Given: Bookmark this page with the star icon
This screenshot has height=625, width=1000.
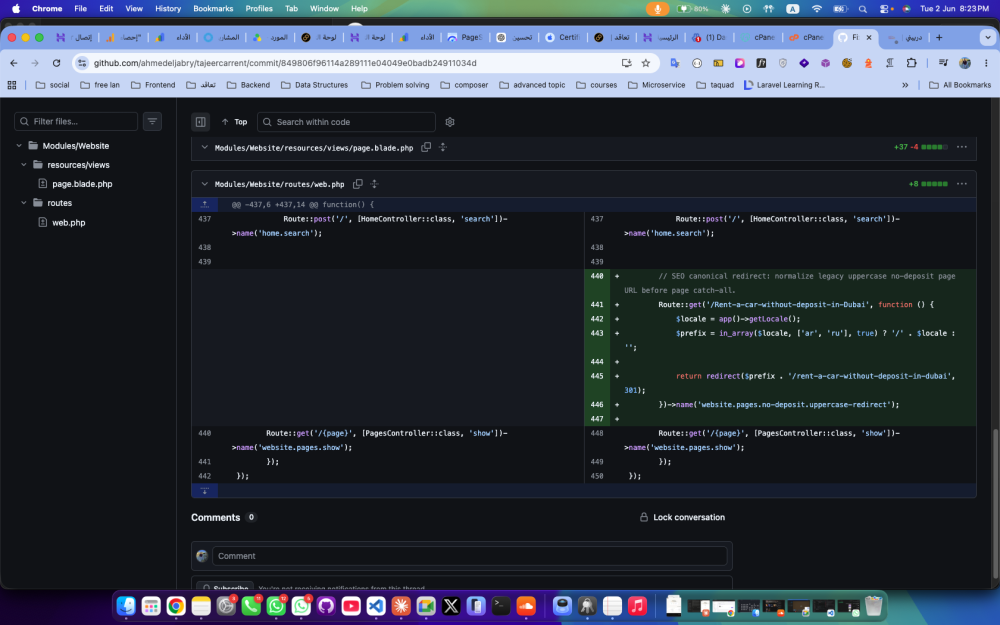Looking at the screenshot, I should [x=645, y=63].
